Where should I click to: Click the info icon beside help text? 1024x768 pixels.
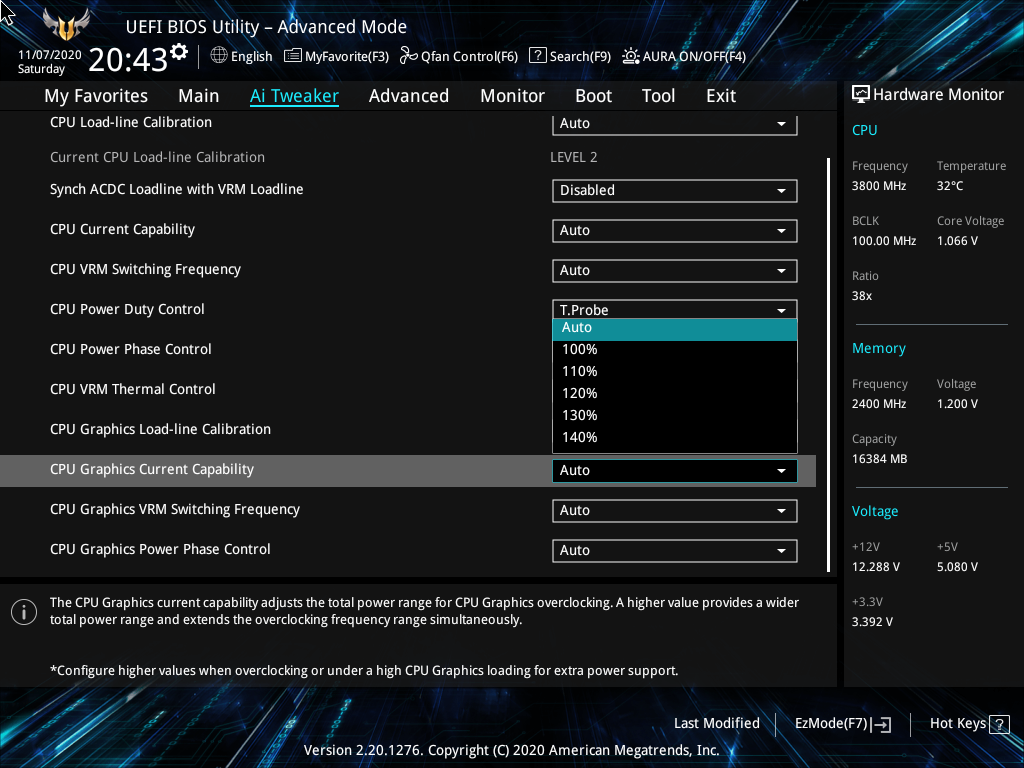coord(23,612)
